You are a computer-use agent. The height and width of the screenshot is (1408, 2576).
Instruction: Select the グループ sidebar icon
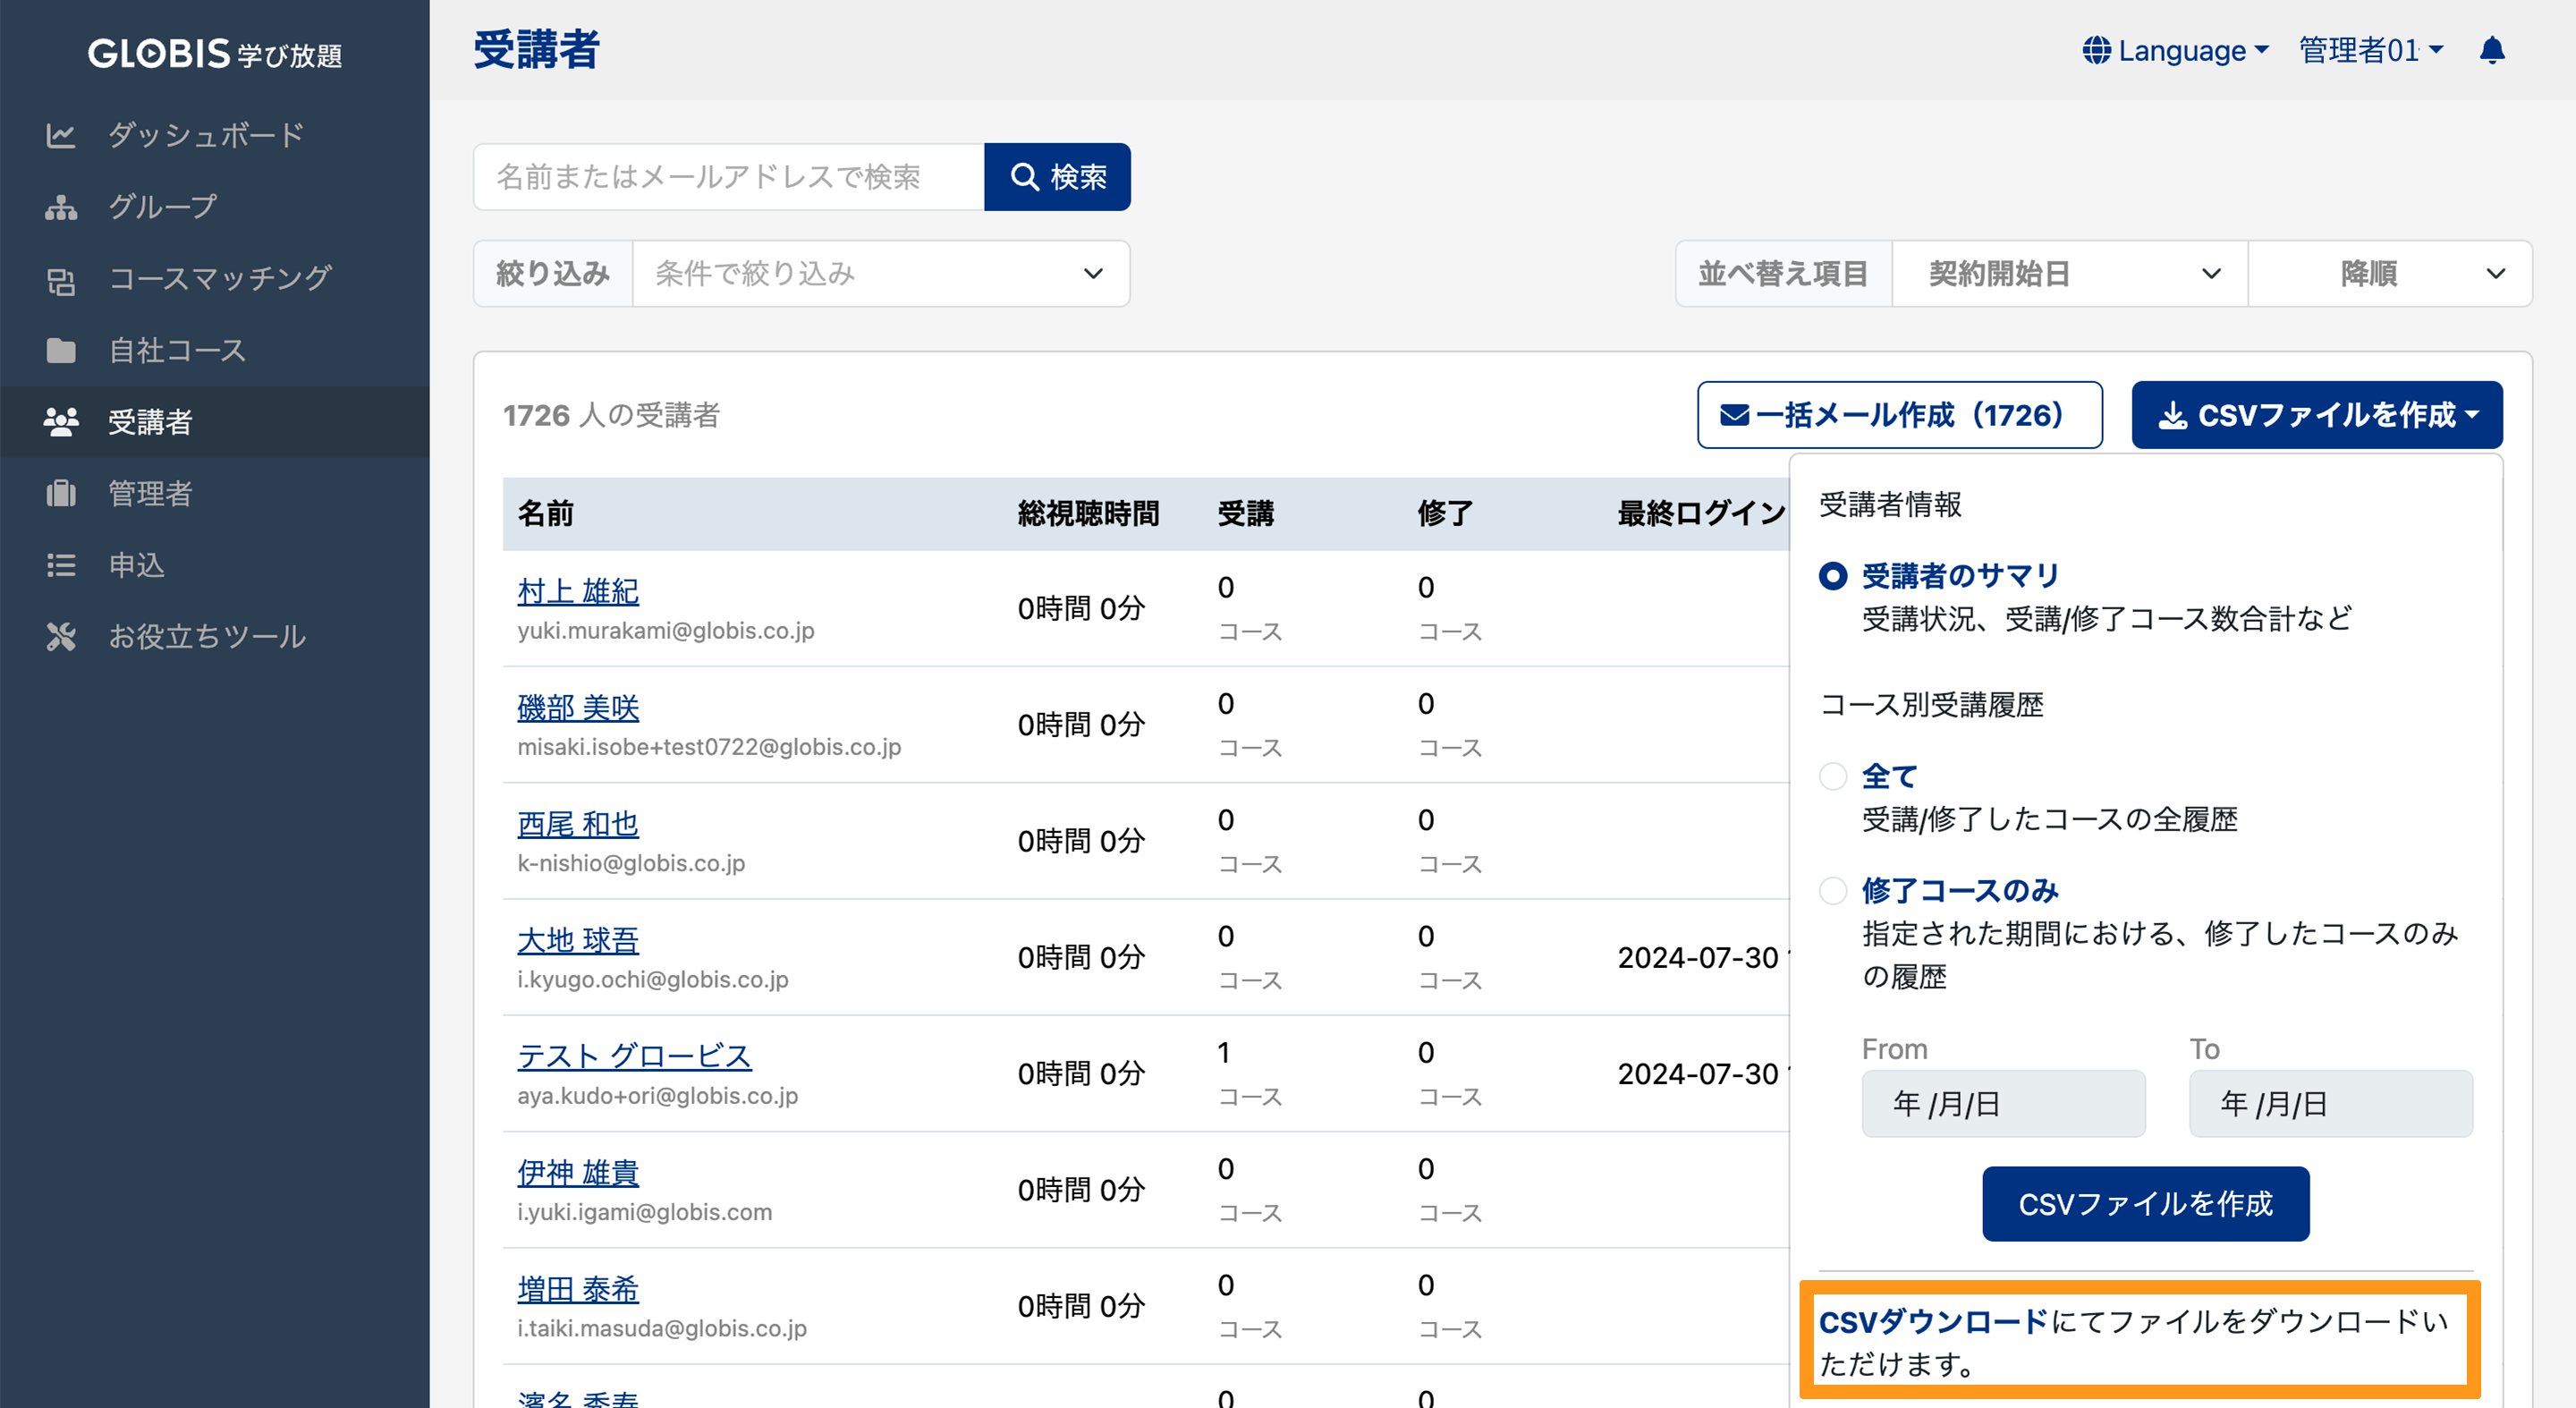[62, 206]
